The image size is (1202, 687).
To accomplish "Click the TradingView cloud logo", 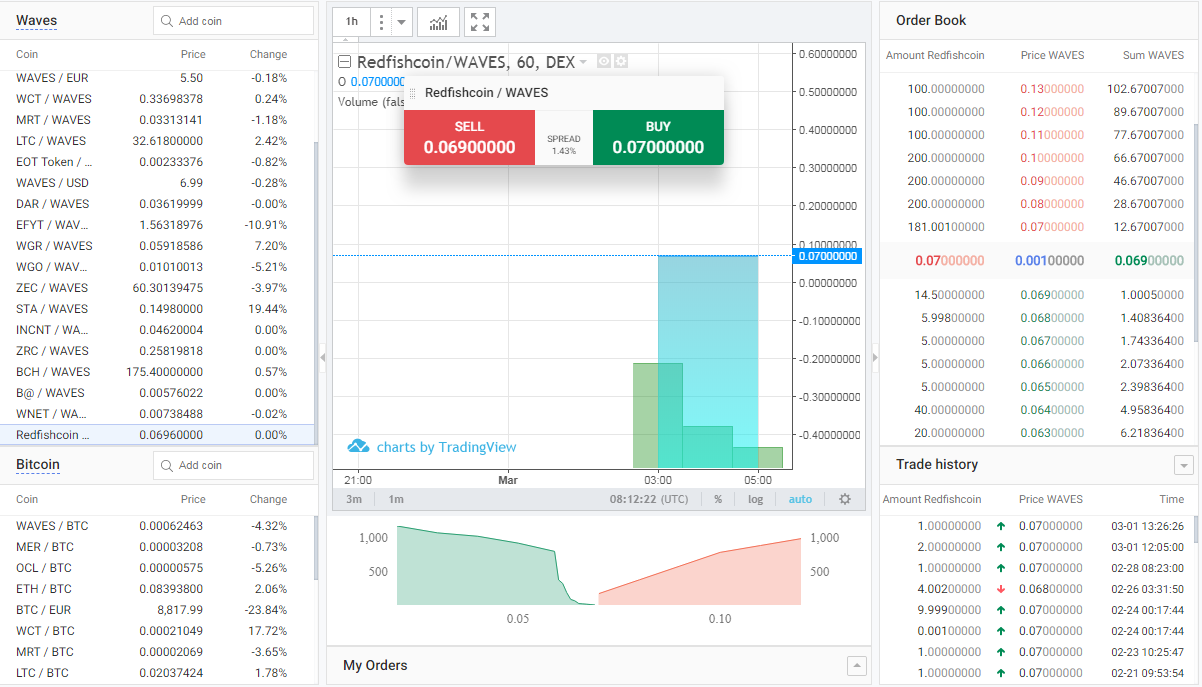I will (359, 446).
